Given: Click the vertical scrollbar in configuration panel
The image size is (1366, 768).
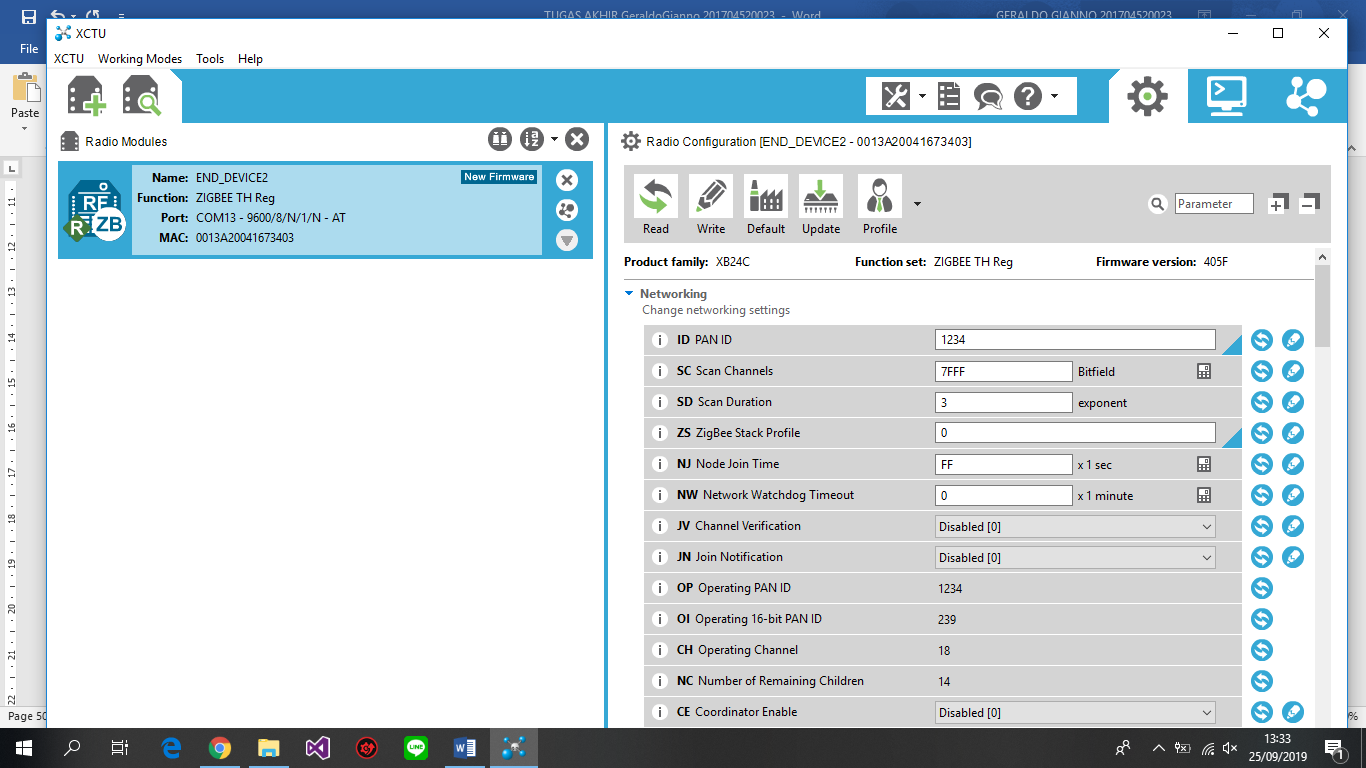Looking at the screenshot, I should pos(1323,306).
